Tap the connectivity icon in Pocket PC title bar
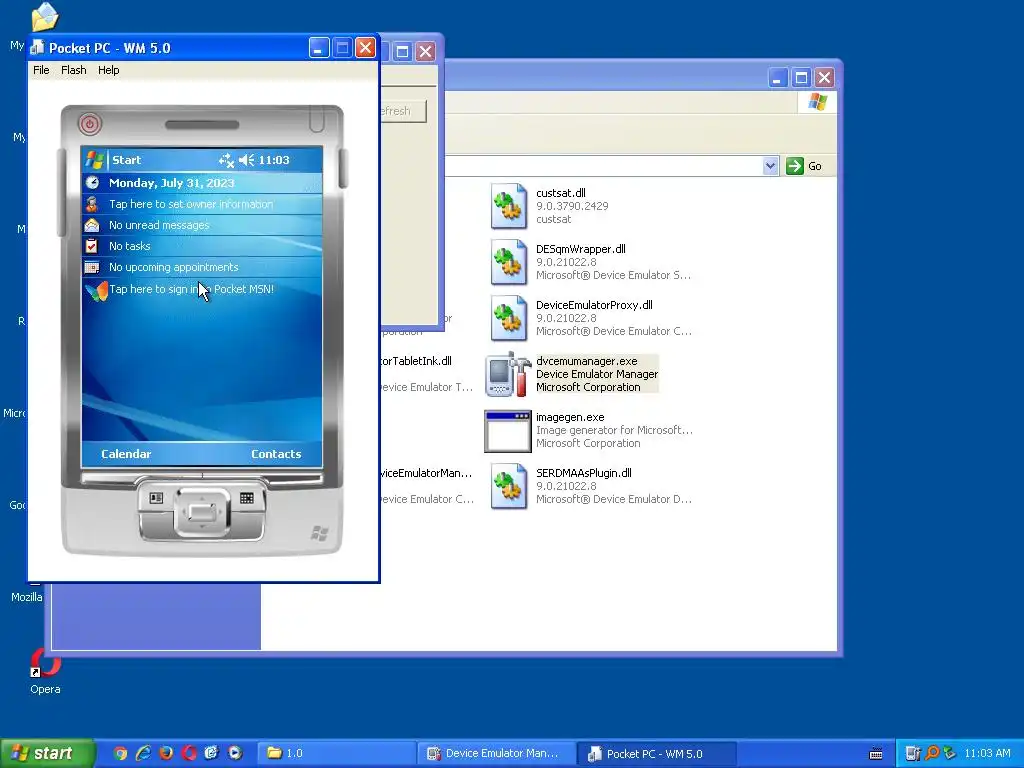 pos(226,160)
